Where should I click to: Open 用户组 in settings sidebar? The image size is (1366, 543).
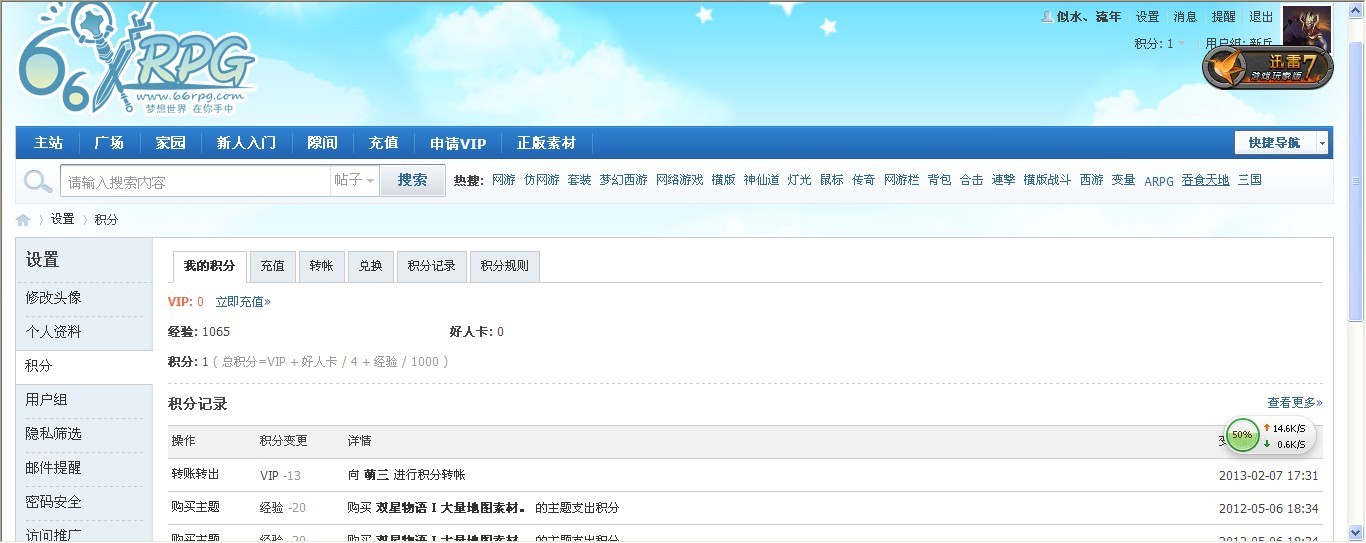coord(47,400)
